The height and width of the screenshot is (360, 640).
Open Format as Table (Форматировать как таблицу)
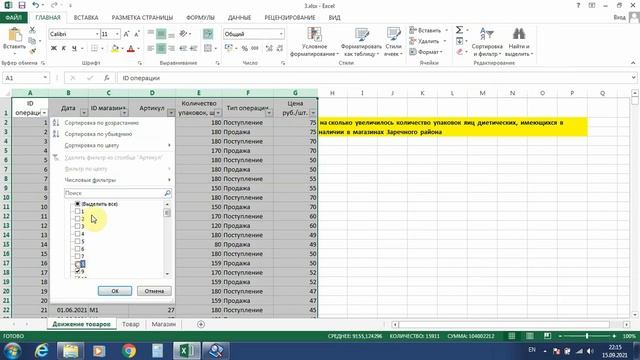pyautogui.click(x=361, y=42)
